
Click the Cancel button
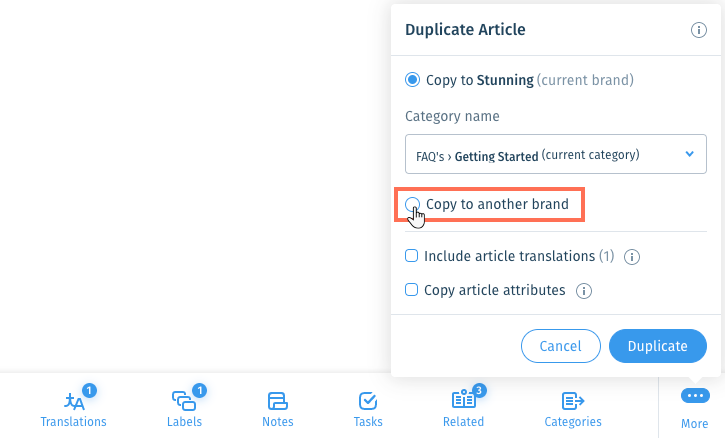[x=560, y=346]
